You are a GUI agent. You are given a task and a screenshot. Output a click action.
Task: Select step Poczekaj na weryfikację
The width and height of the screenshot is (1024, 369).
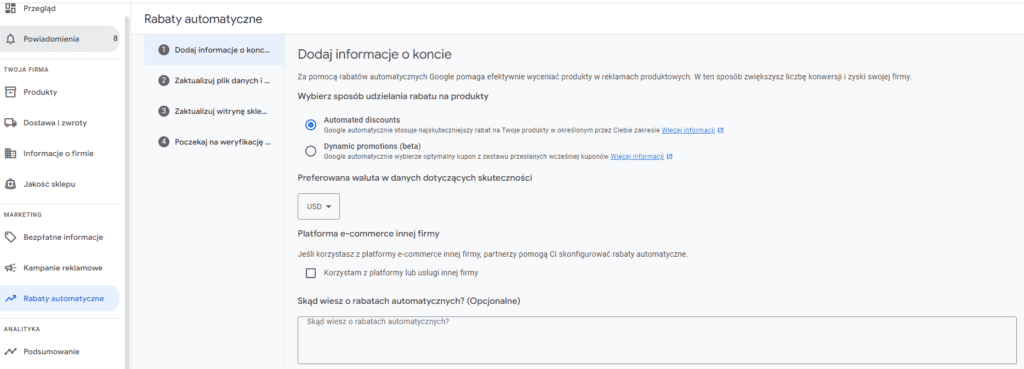214,141
